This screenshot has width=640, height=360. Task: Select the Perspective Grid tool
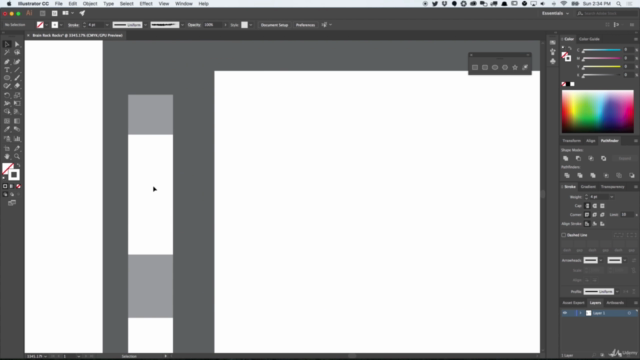[x=17, y=111]
